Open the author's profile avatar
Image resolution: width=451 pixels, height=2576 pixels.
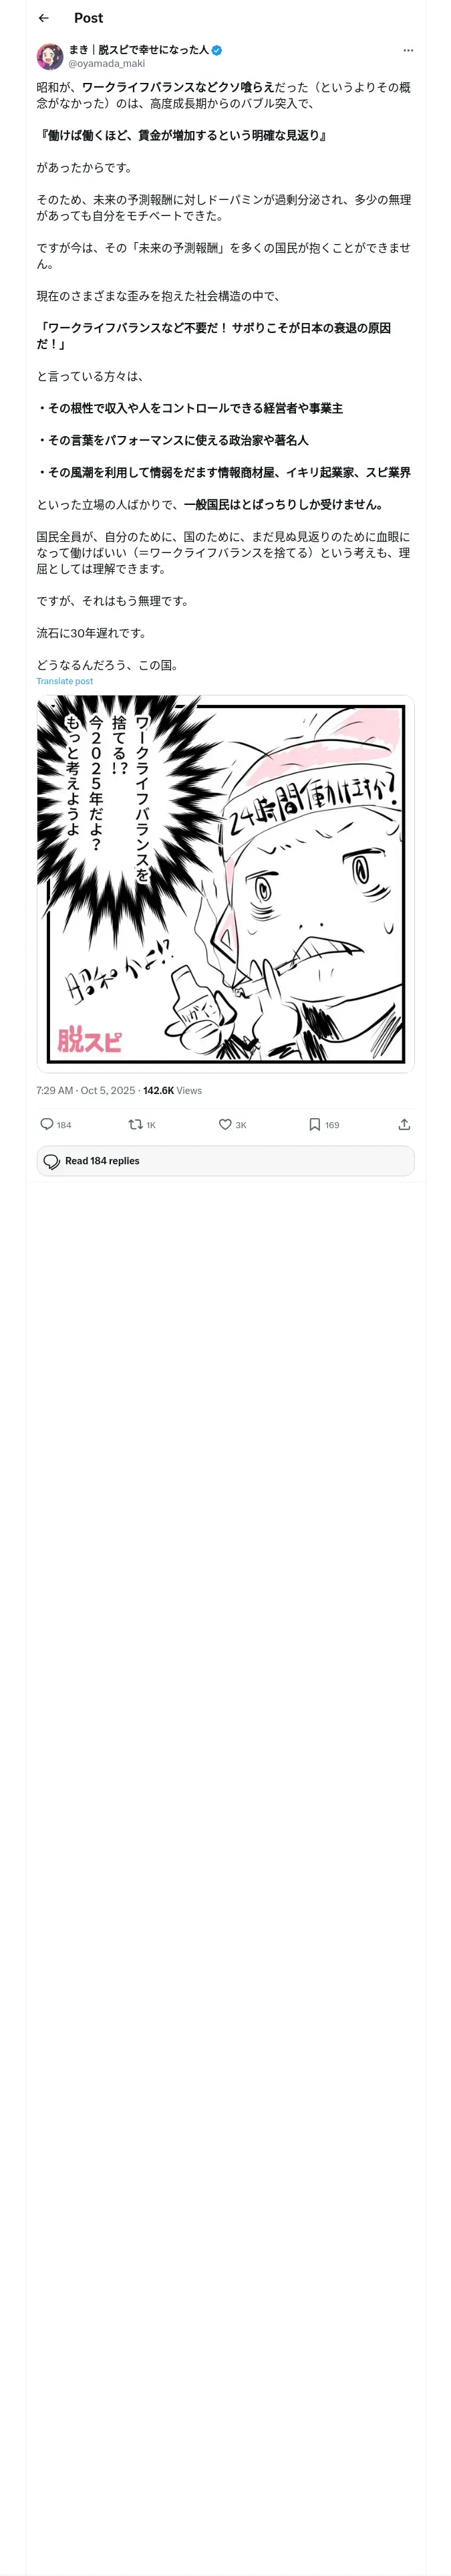(x=50, y=56)
